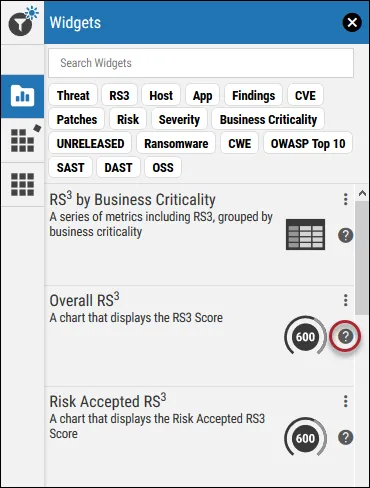Apply the Risk tag filter
This screenshot has height=488, width=370.
(128, 119)
